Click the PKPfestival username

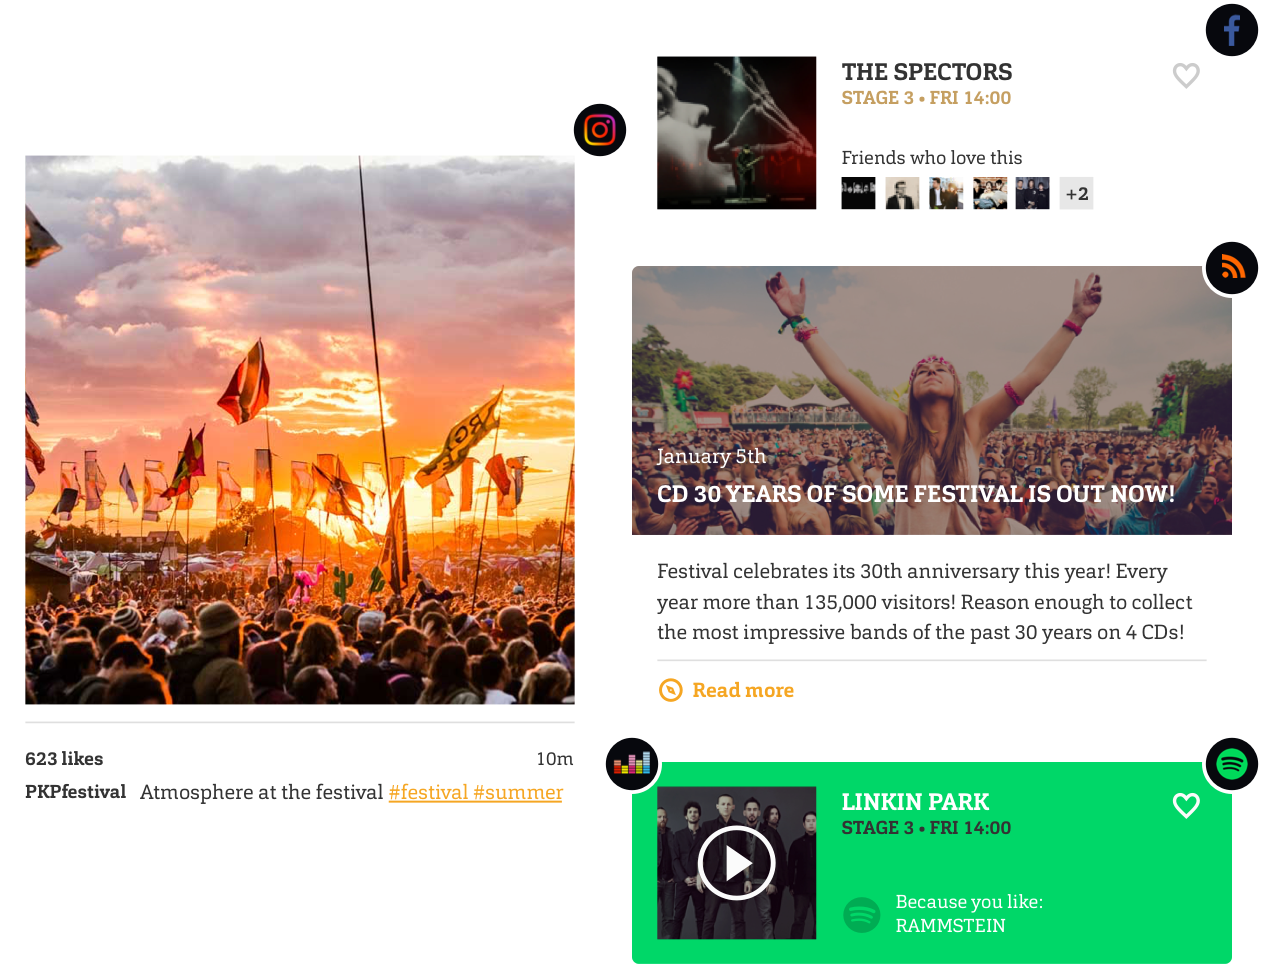point(75,792)
